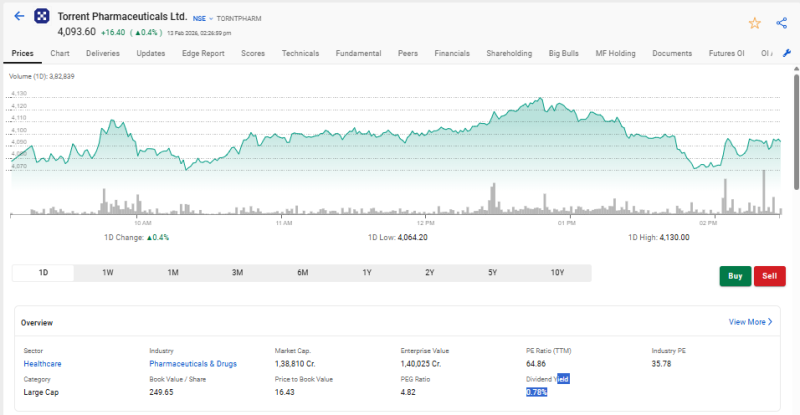The image size is (800, 415).
Task: Open the MF Holding tab
Action: (x=615, y=53)
